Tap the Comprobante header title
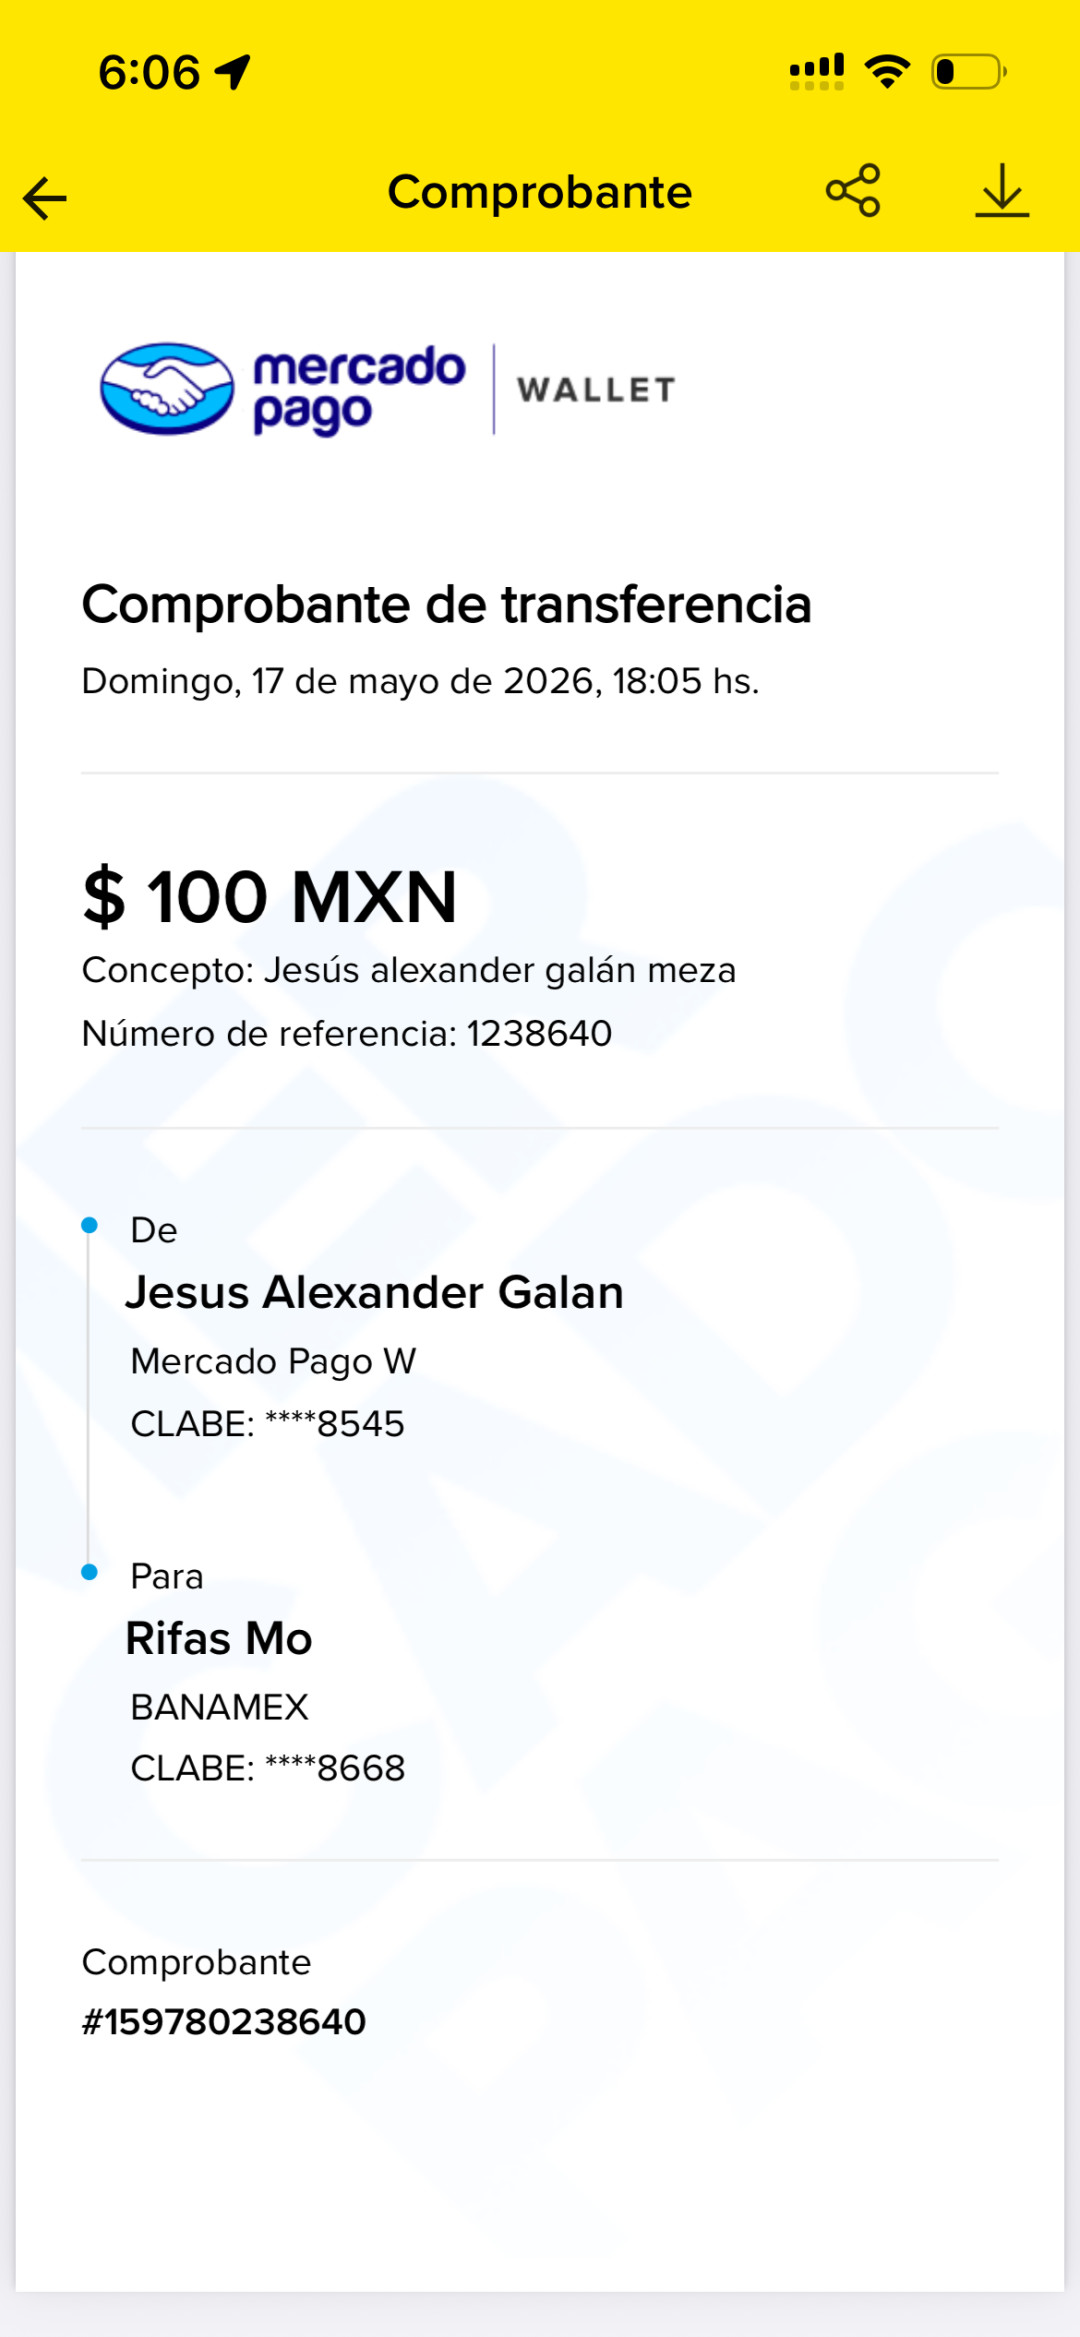The image size is (1080, 2337). tap(540, 192)
